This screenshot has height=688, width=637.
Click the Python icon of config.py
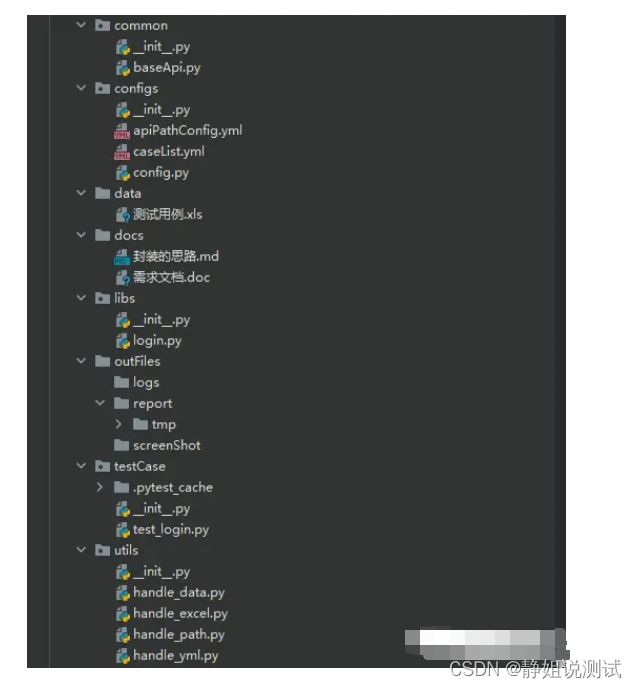(x=123, y=173)
